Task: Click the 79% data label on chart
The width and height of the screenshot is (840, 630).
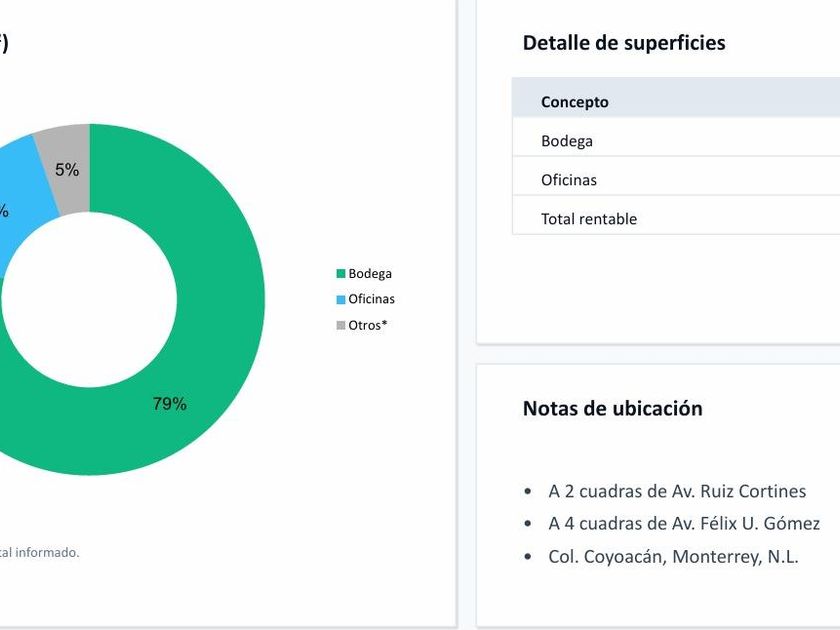Action: click(x=169, y=404)
